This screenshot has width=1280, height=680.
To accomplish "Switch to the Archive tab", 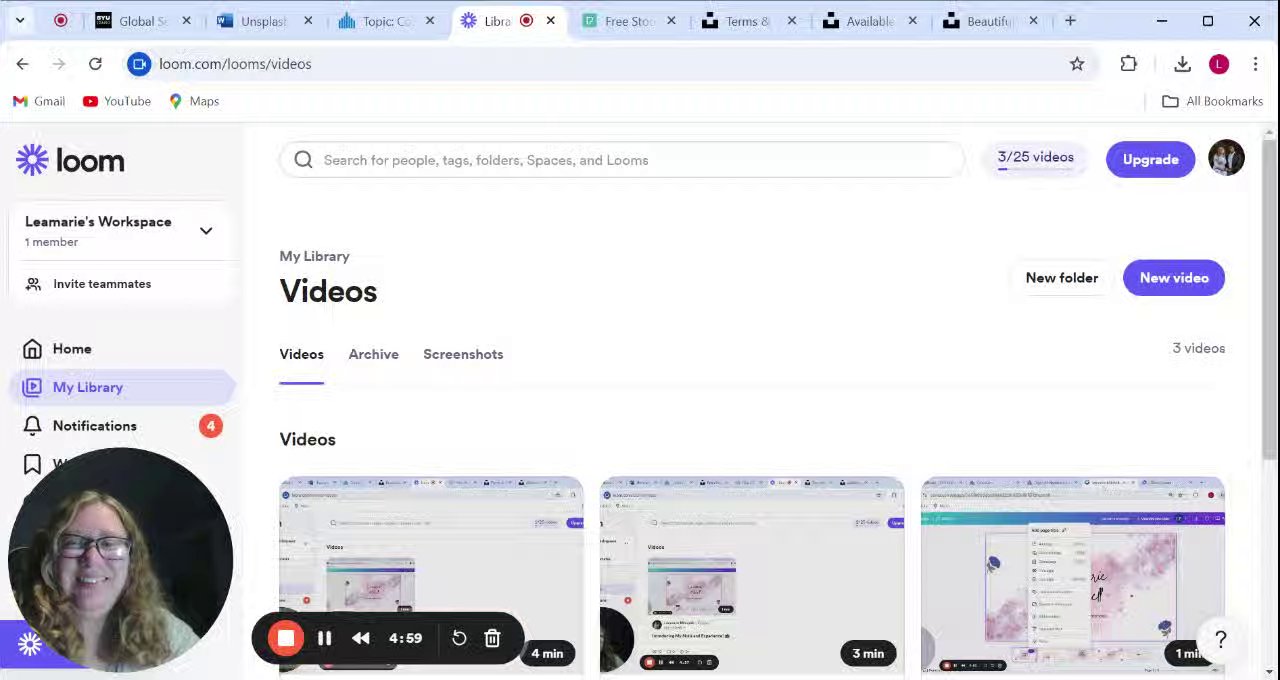I will point(374,354).
